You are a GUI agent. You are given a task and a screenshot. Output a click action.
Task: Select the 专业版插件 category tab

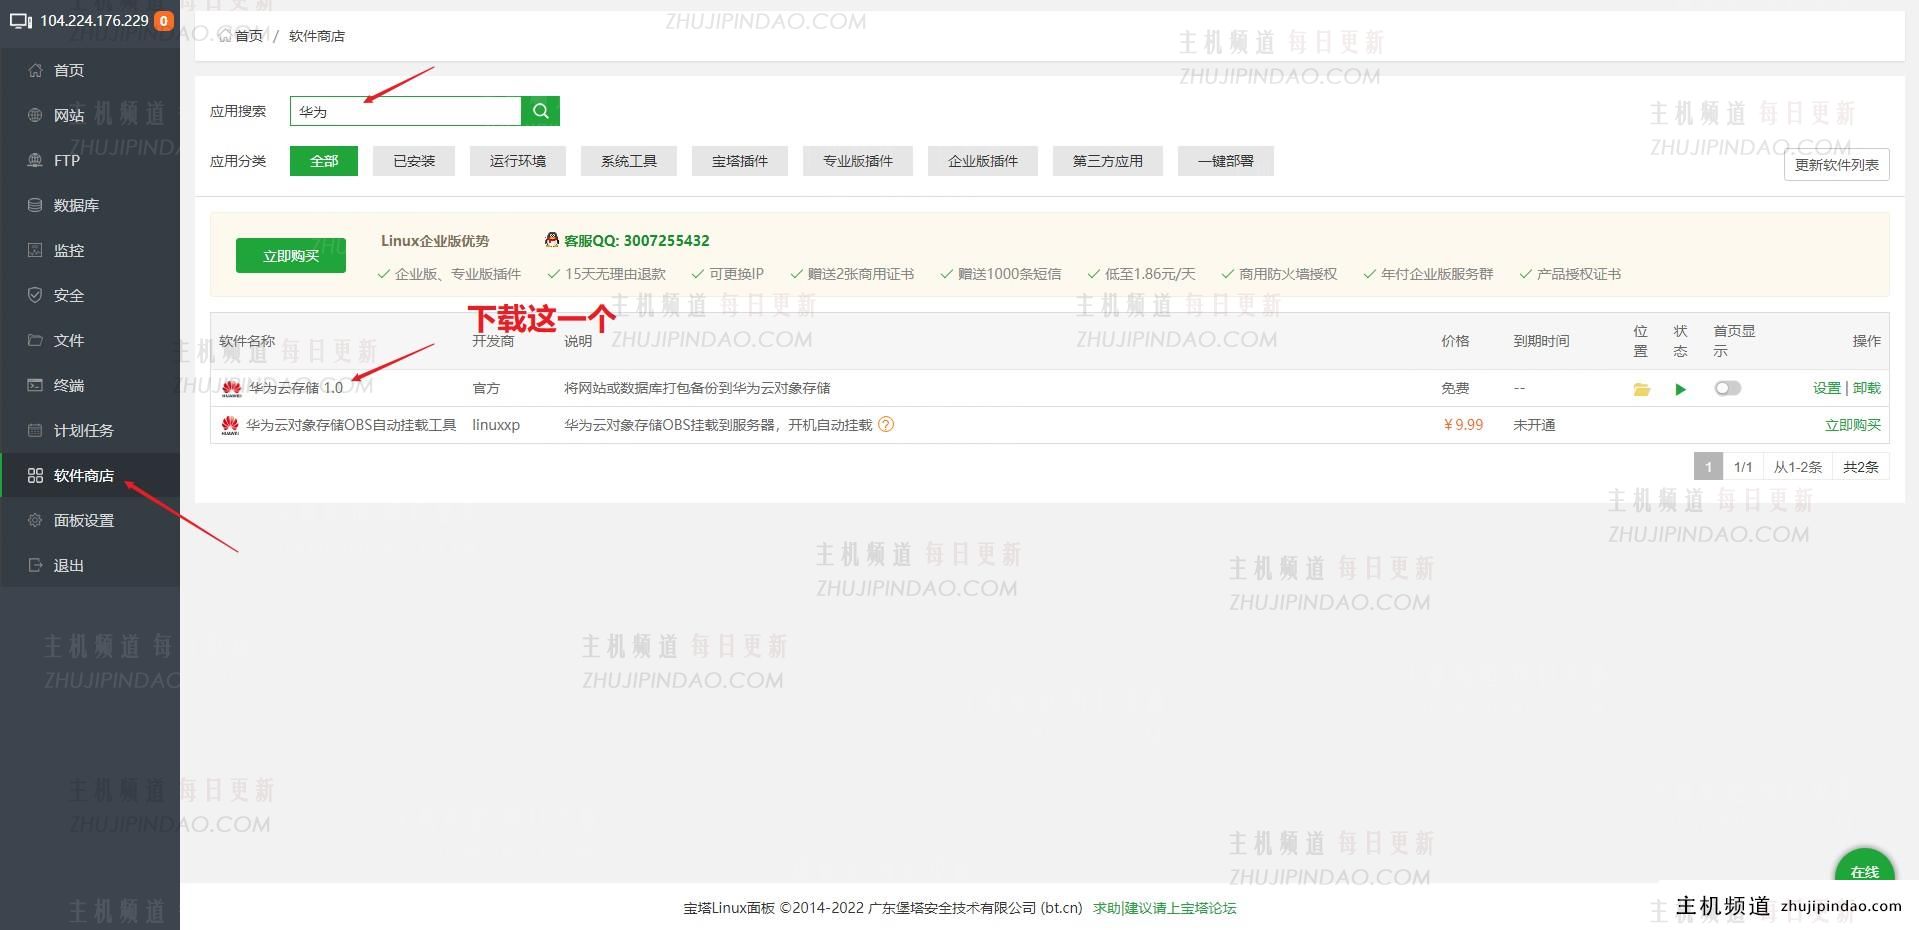click(x=858, y=161)
